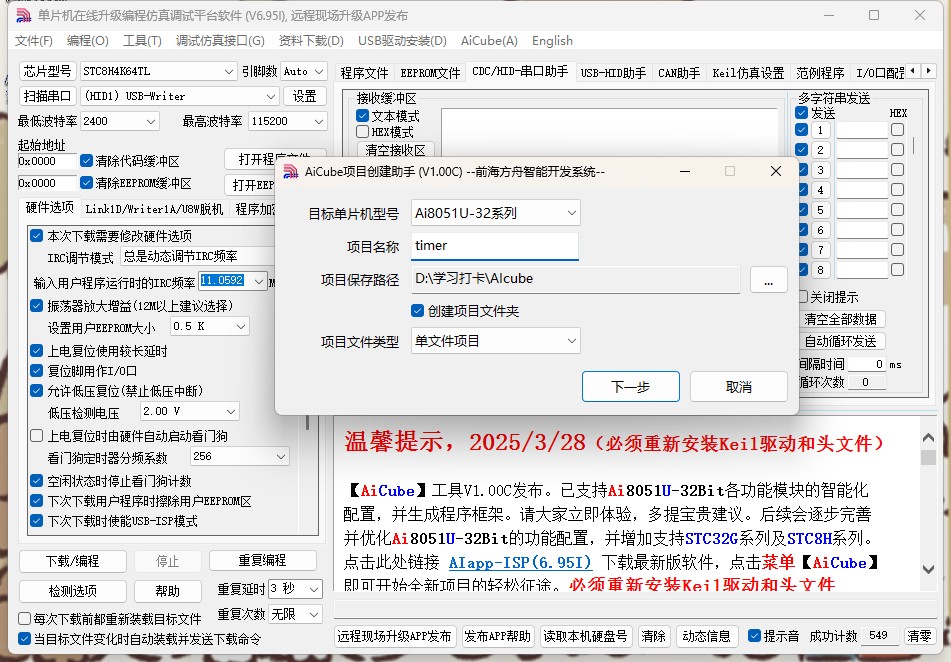Open the AIapp-ISP(6.95I) download link
Viewport: 951px width, 662px height.
click(x=520, y=562)
